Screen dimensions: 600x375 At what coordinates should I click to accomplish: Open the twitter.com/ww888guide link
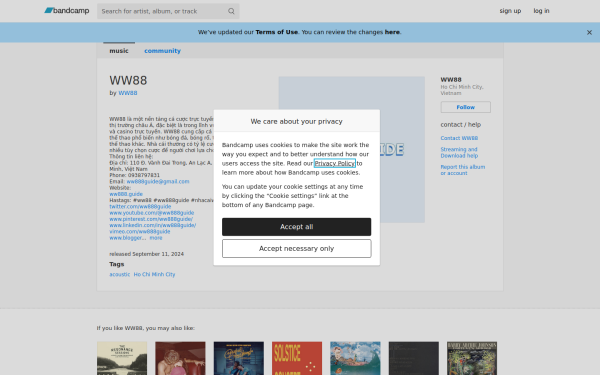point(140,206)
